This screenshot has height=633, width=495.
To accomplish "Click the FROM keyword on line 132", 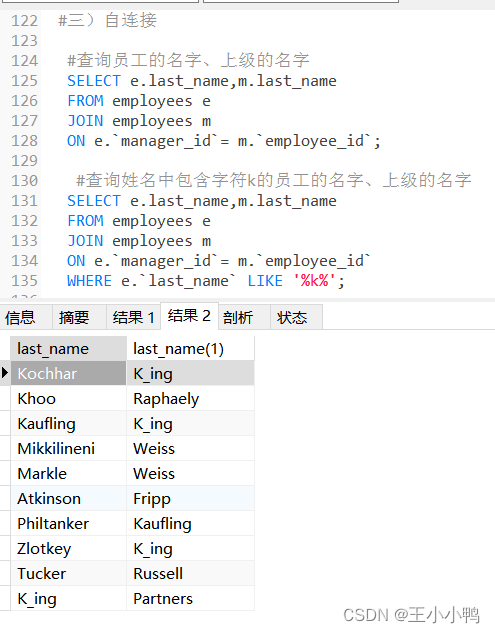I will pos(85,221).
